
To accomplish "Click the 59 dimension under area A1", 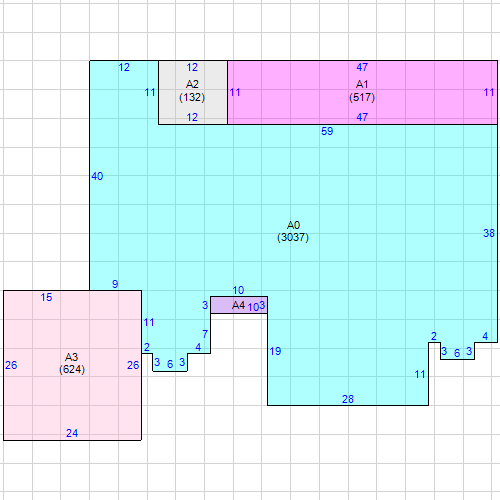I will coord(327,131).
